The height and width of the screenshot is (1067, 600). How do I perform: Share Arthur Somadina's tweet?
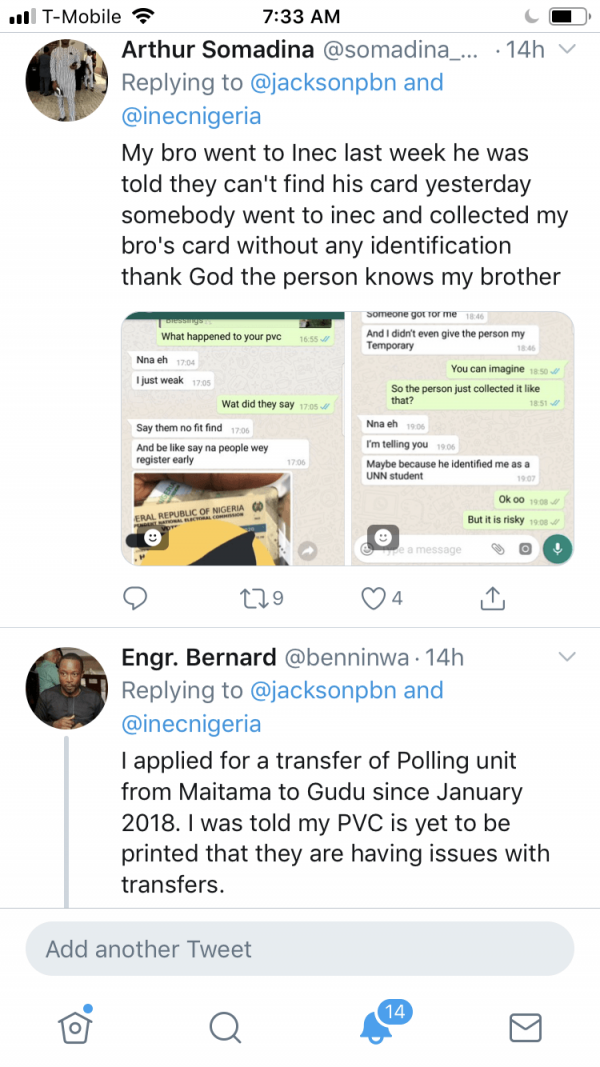pyautogui.click(x=493, y=597)
